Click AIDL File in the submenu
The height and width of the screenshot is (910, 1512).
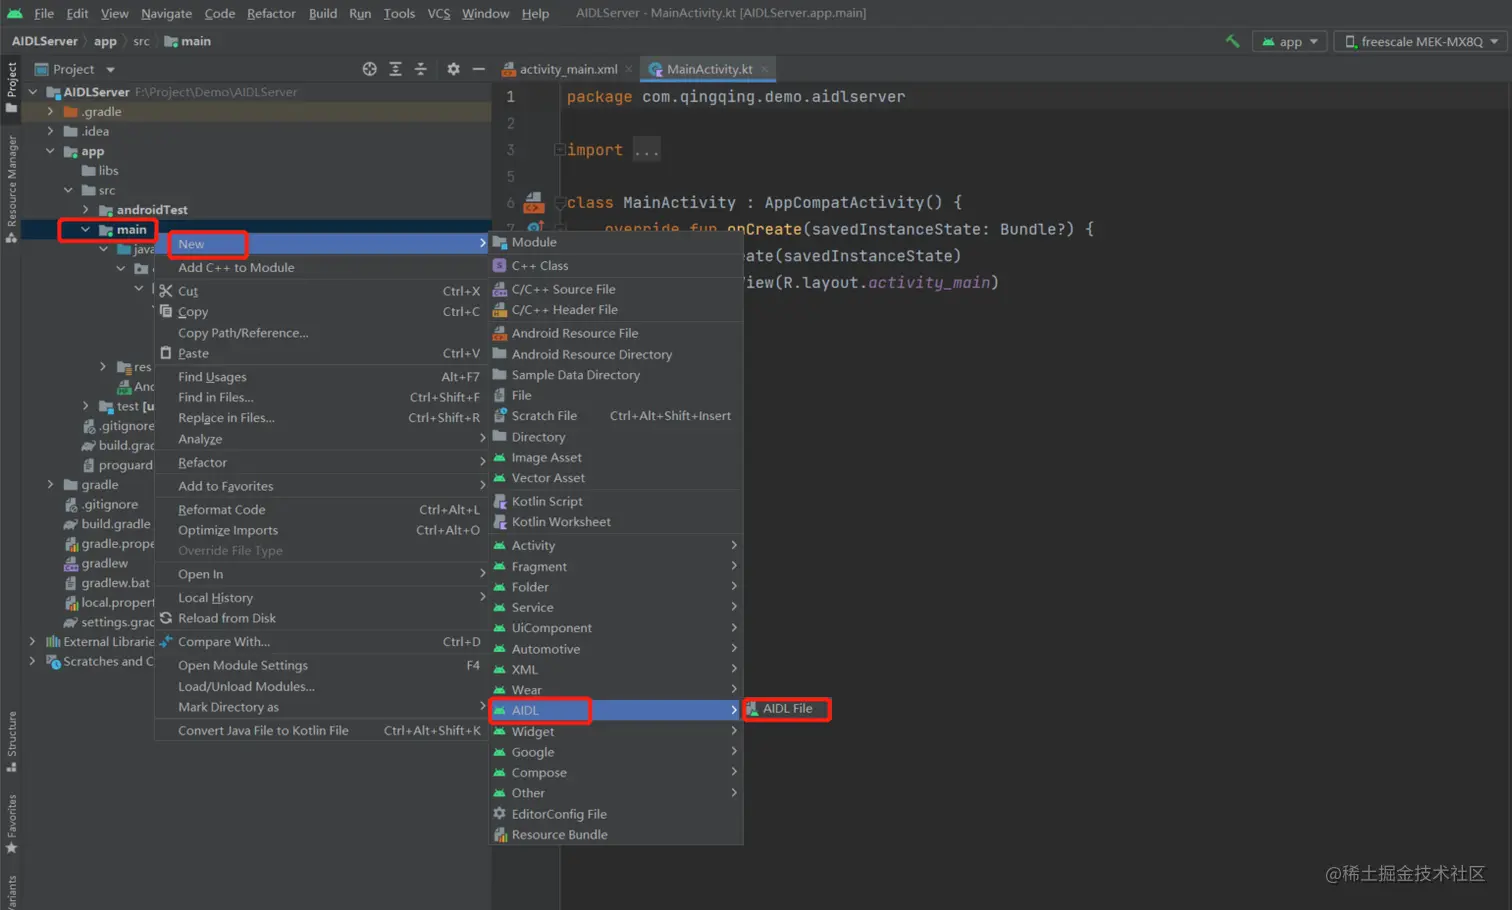click(x=787, y=709)
